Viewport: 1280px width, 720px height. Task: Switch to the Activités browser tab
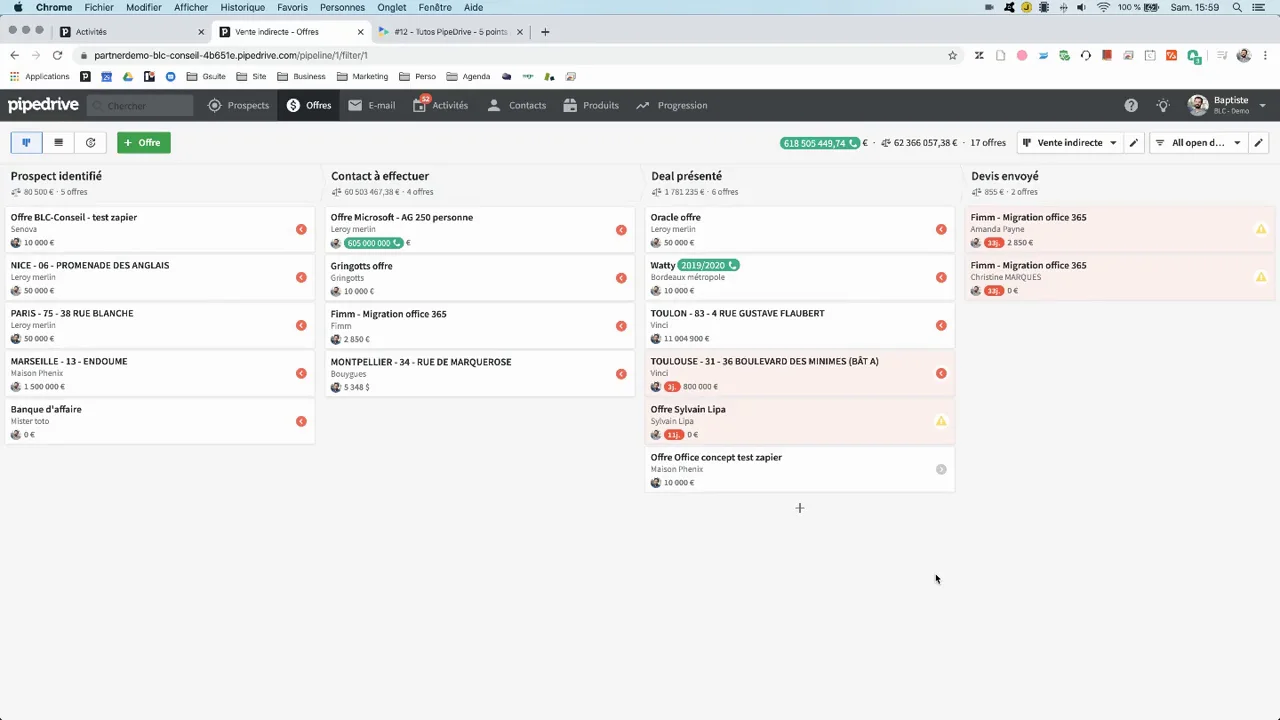(130, 32)
